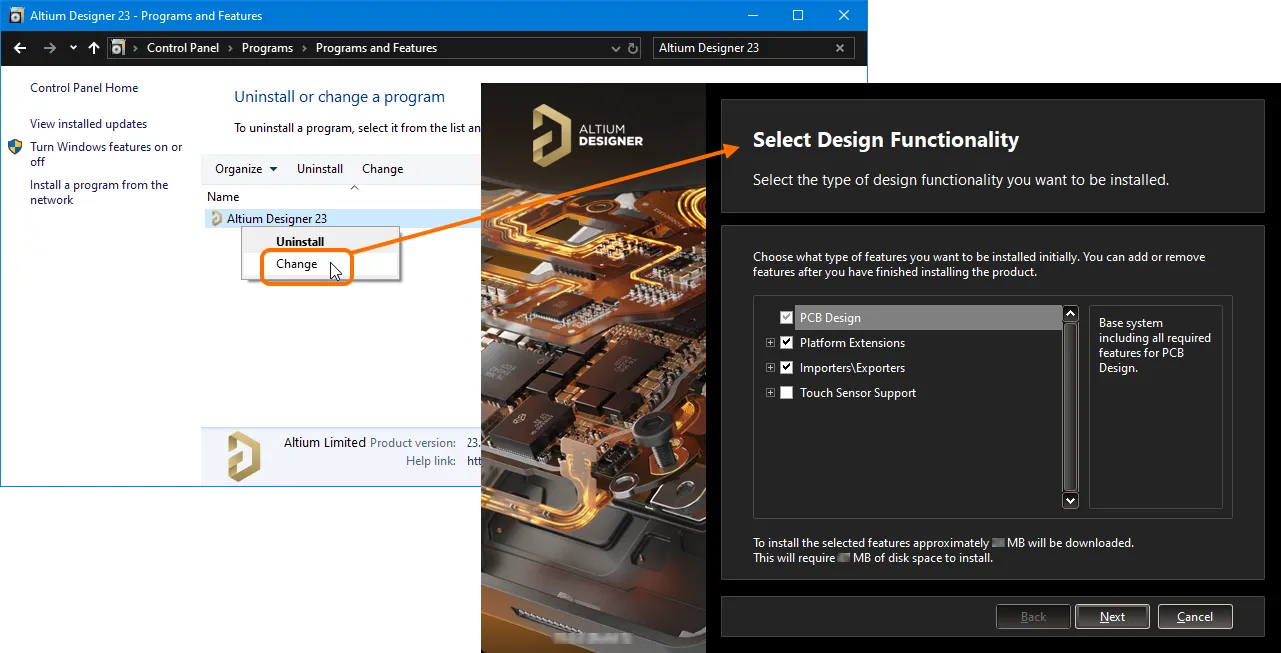The height and width of the screenshot is (653, 1281).
Task: Click the shield icon beside Turn Windows features
Action: pos(15,147)
